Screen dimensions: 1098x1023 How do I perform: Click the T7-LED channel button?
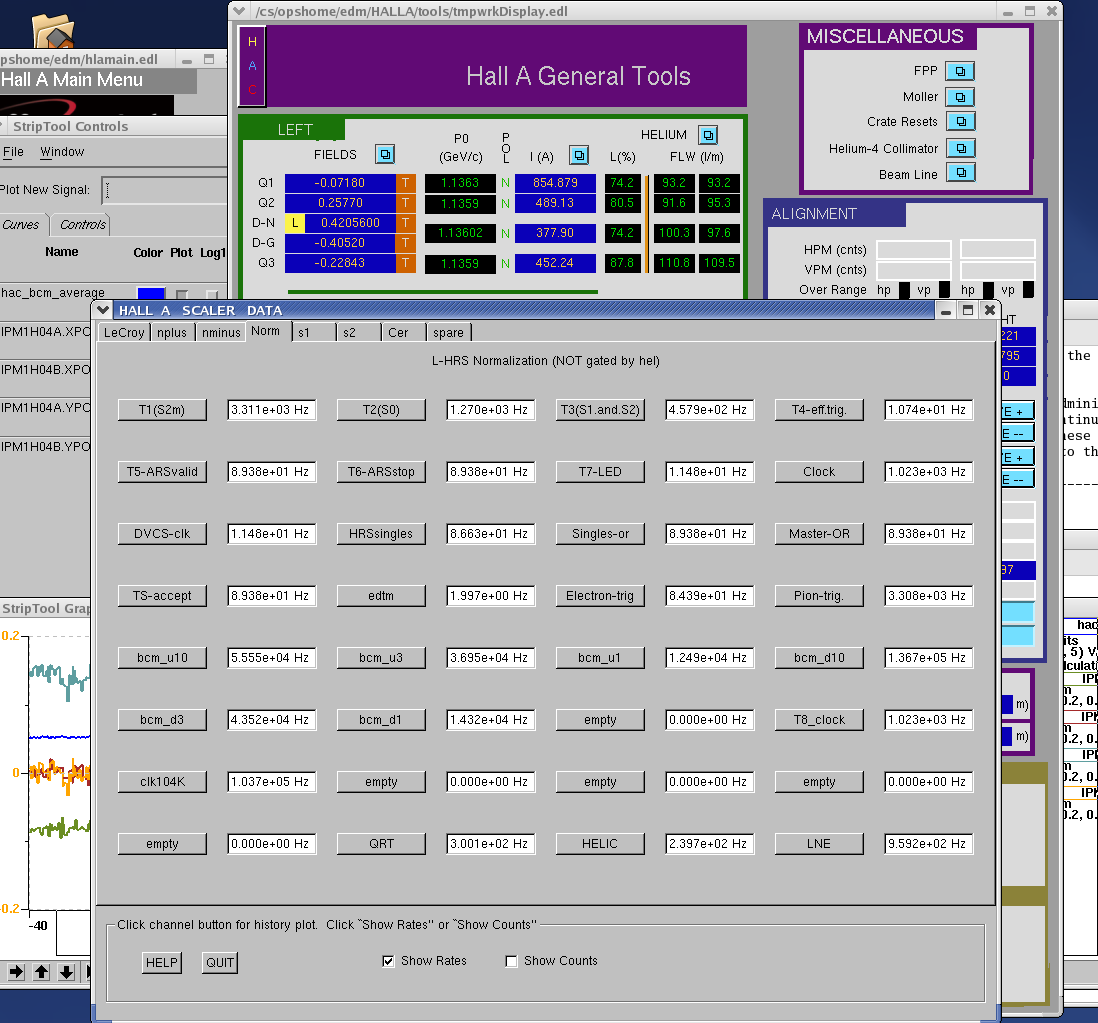(x=600, y=472)
